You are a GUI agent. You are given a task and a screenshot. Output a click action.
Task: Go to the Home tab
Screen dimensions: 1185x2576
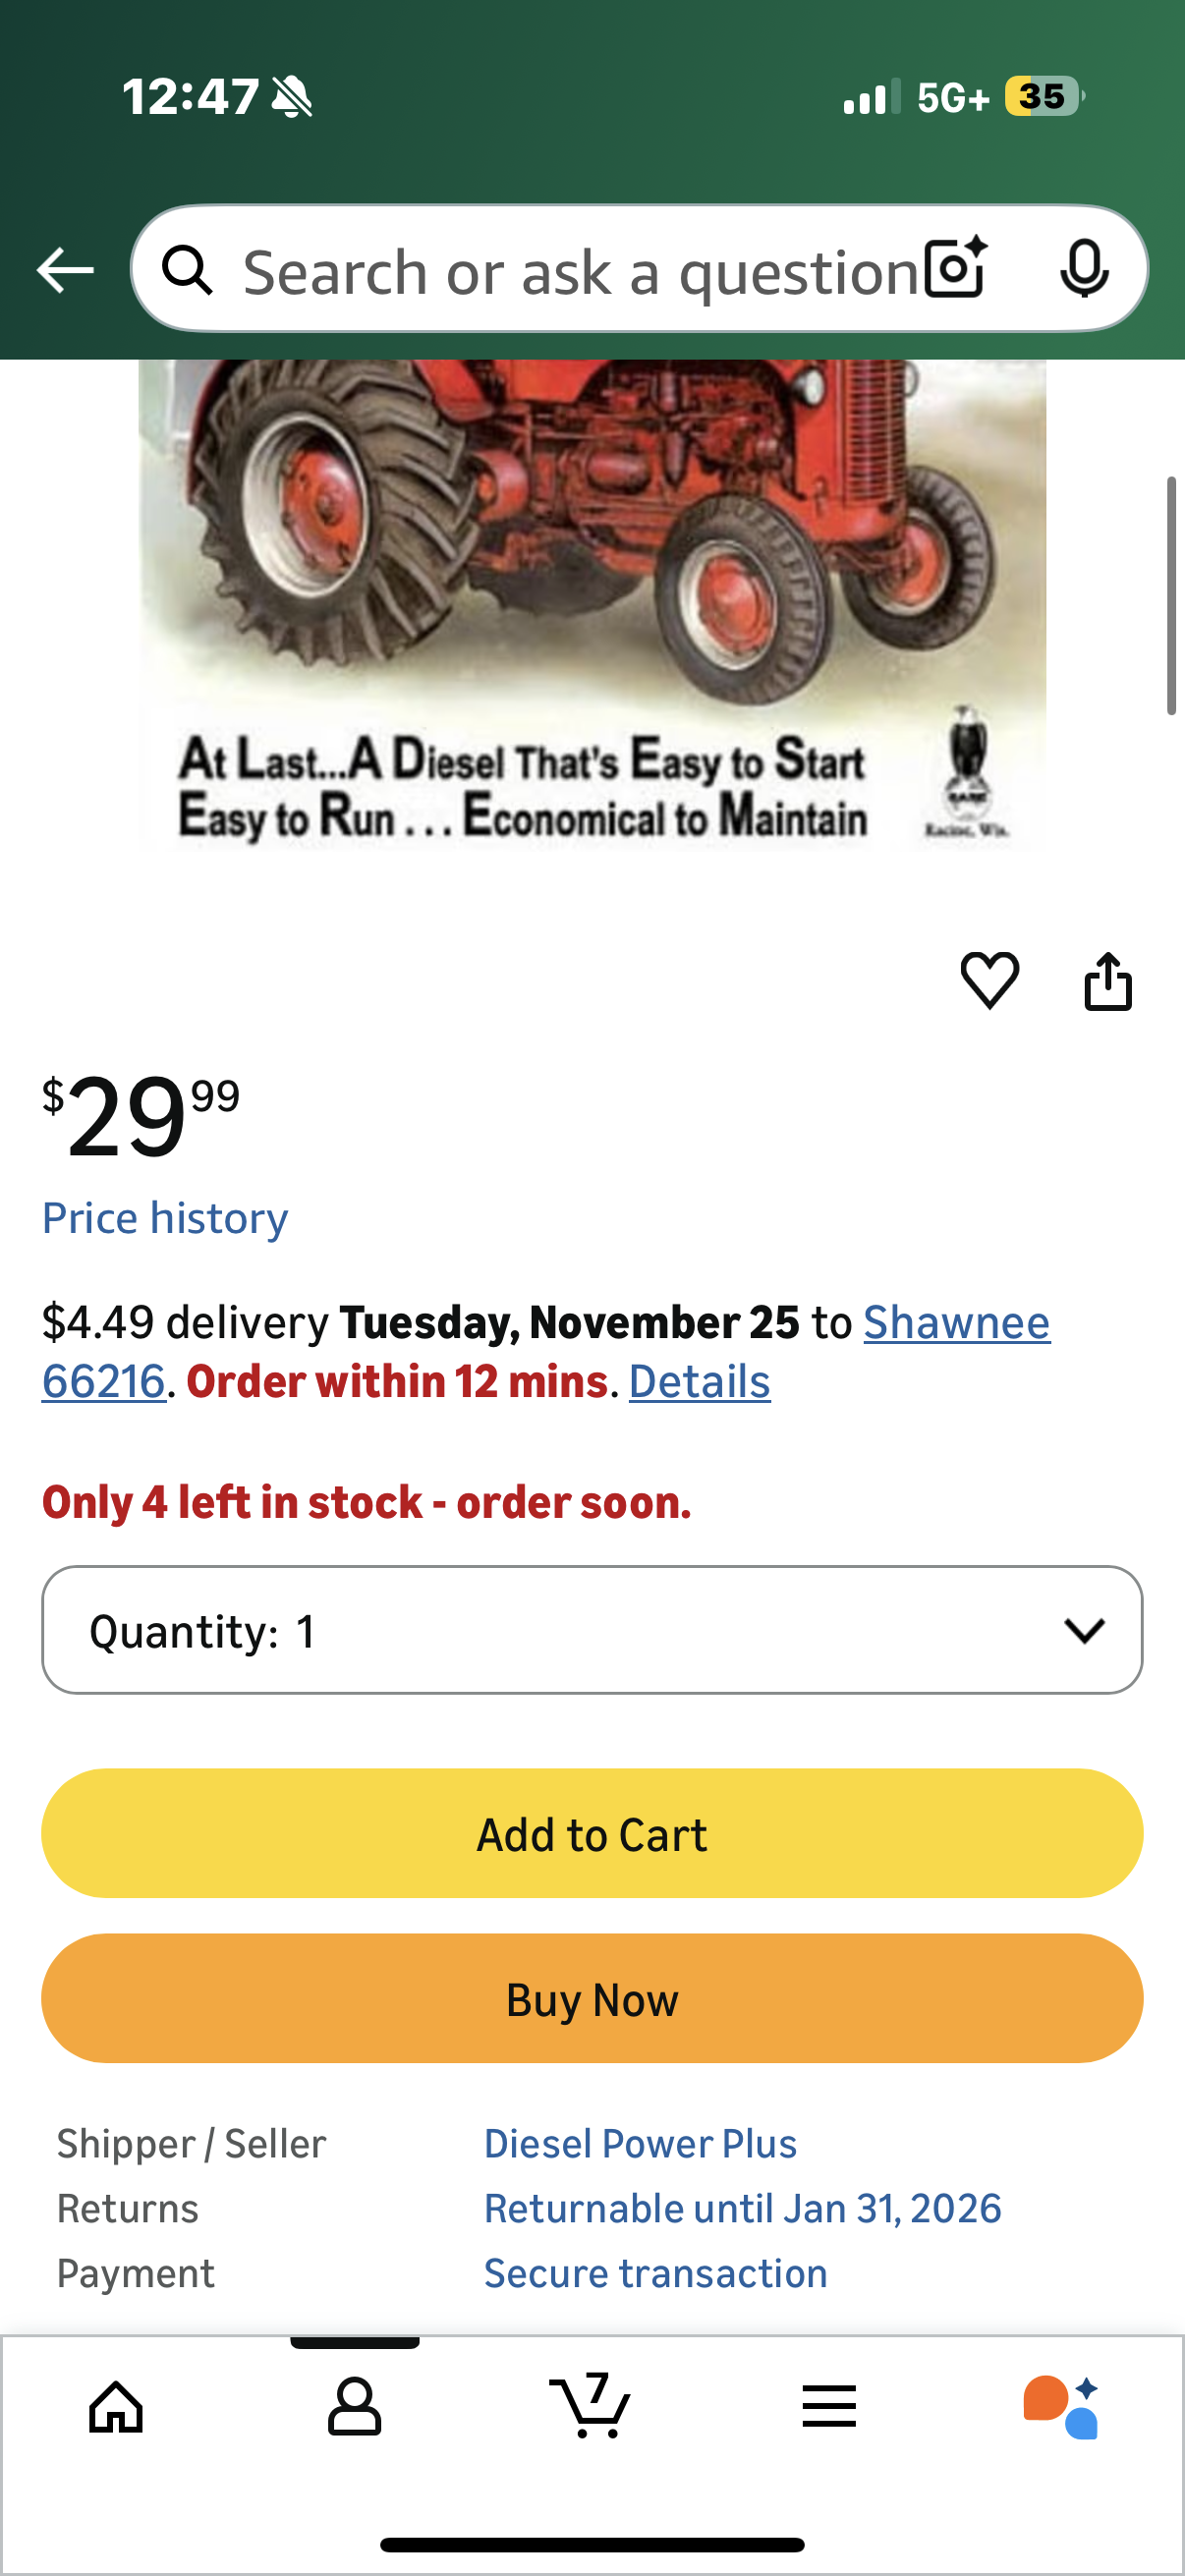pyautogui.click(x=116, y=2406)
